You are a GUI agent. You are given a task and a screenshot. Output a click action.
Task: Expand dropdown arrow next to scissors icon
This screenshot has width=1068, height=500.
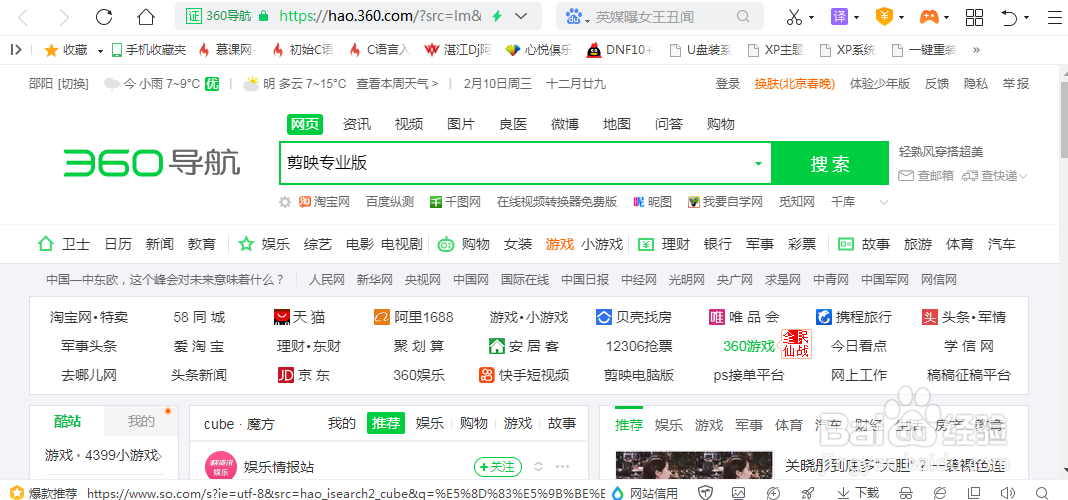click(x=812, y=17)
